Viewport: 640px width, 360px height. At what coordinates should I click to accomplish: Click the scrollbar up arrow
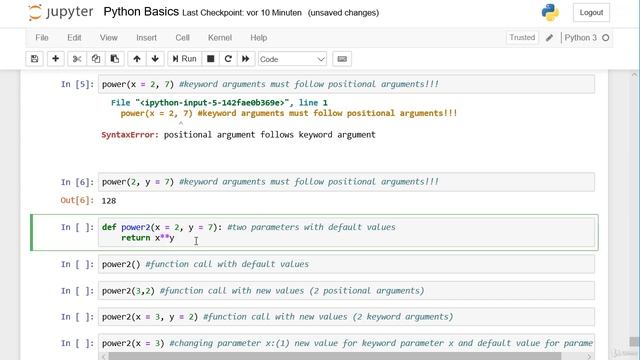[634, 74]
